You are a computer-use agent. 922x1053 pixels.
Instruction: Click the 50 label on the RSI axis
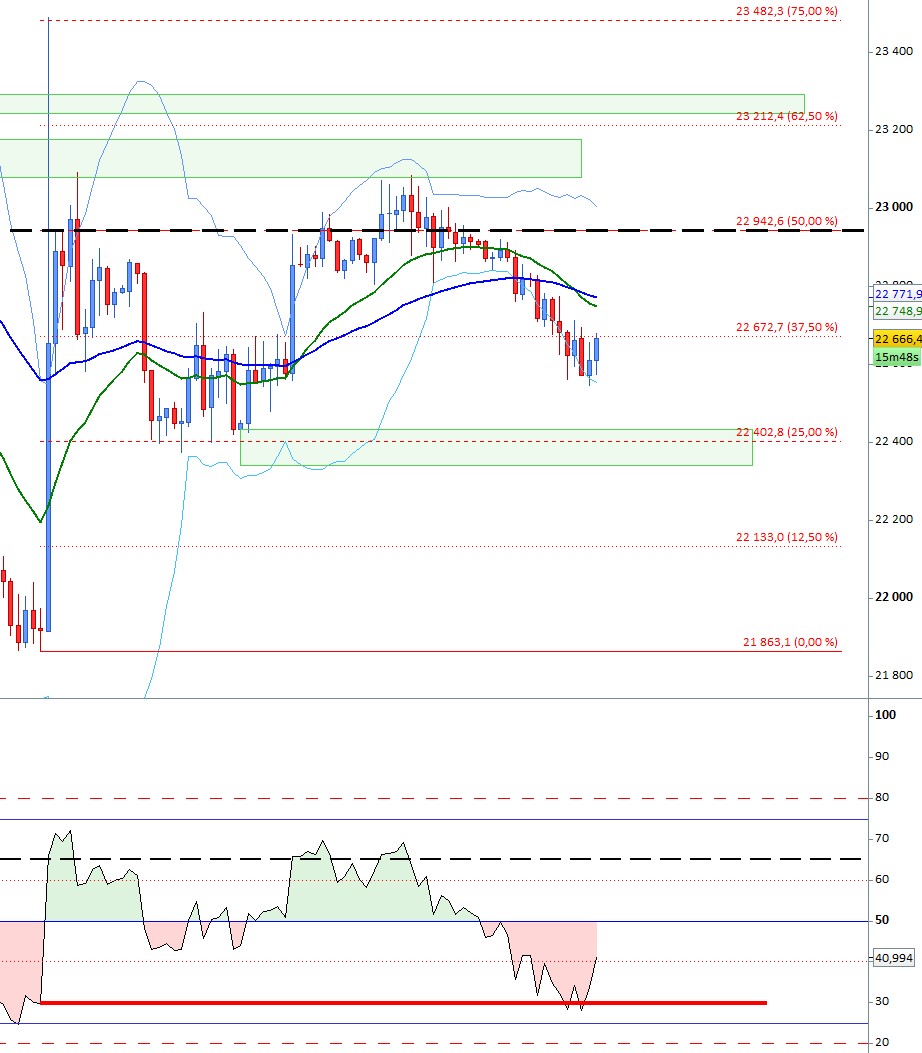(882, 920)
